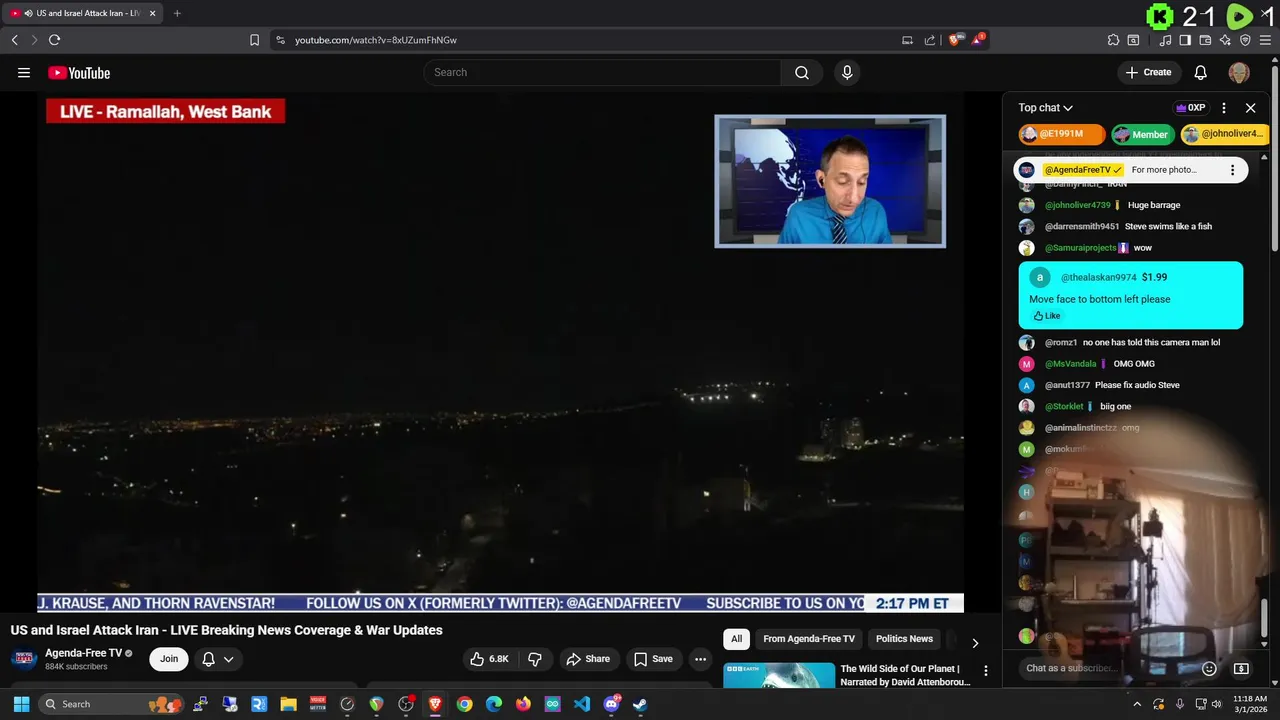Open the @johnoliver4 ticker chip
Screen dimensions: 1280x720
tap(1224, 134)
